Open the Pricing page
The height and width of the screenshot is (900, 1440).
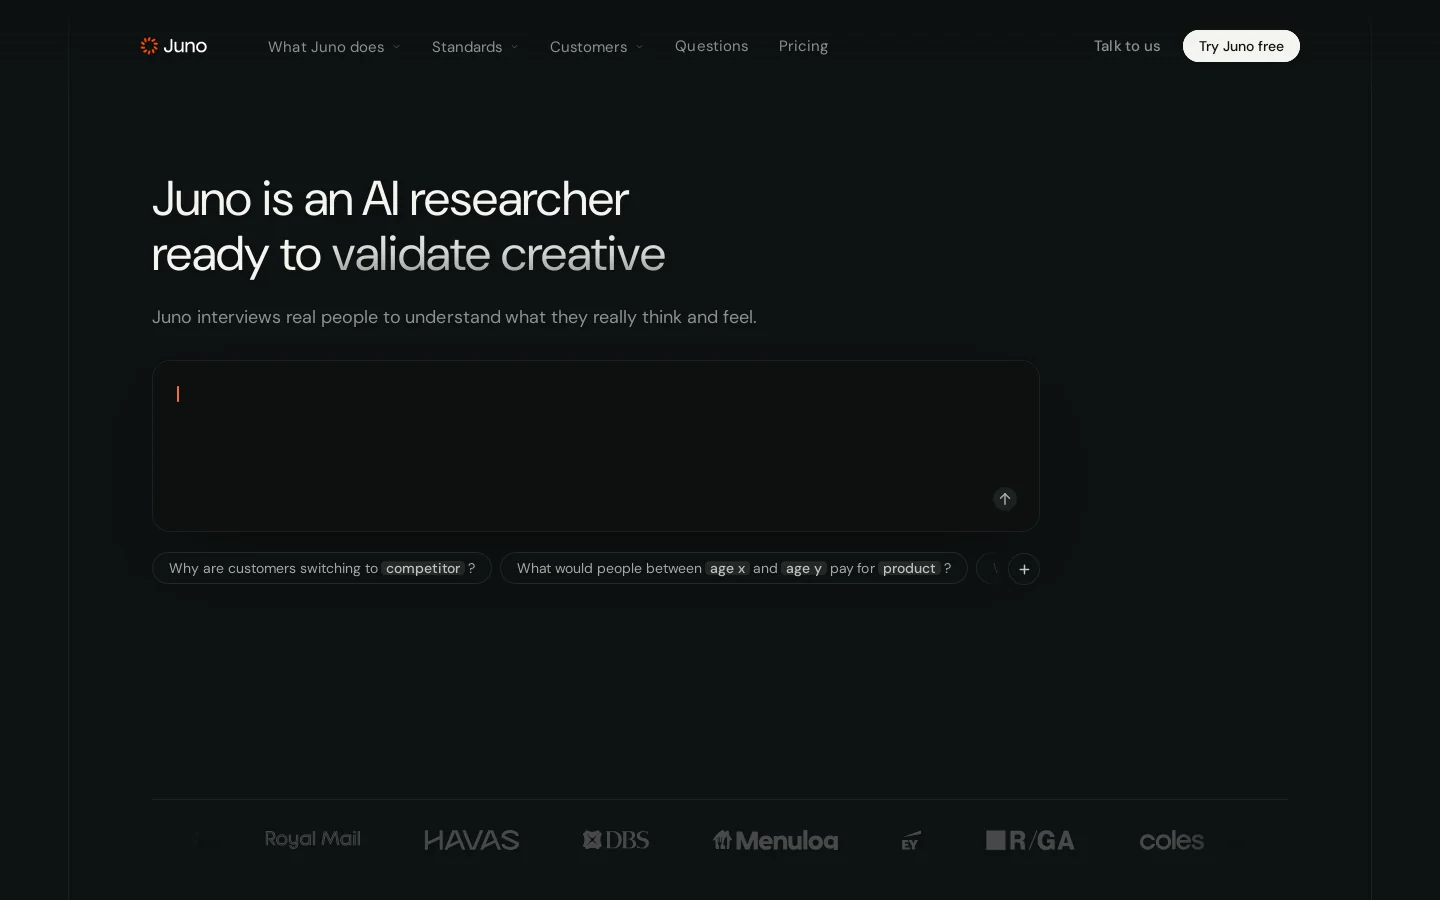[803, 46]
